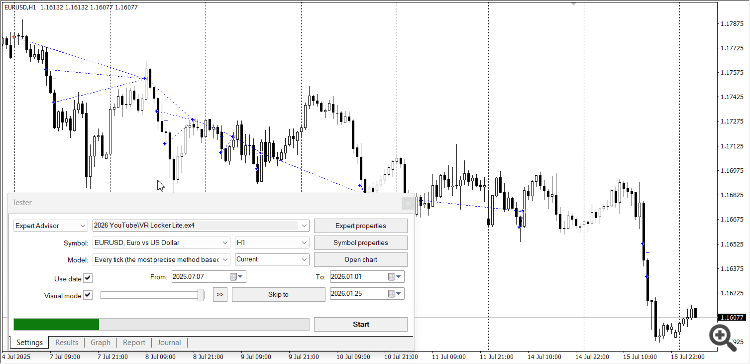Click the 1.17125 price scale label

tap(732, 146)
